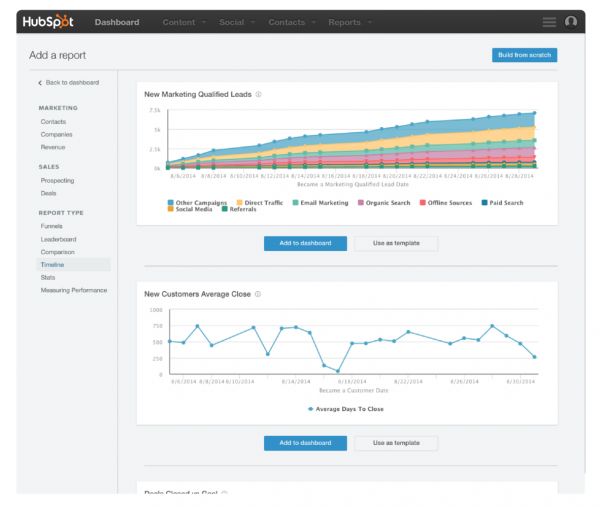Toggle Referrals legend entry
The height and width of the screenshot is (508, 600).
pos(239,209)
